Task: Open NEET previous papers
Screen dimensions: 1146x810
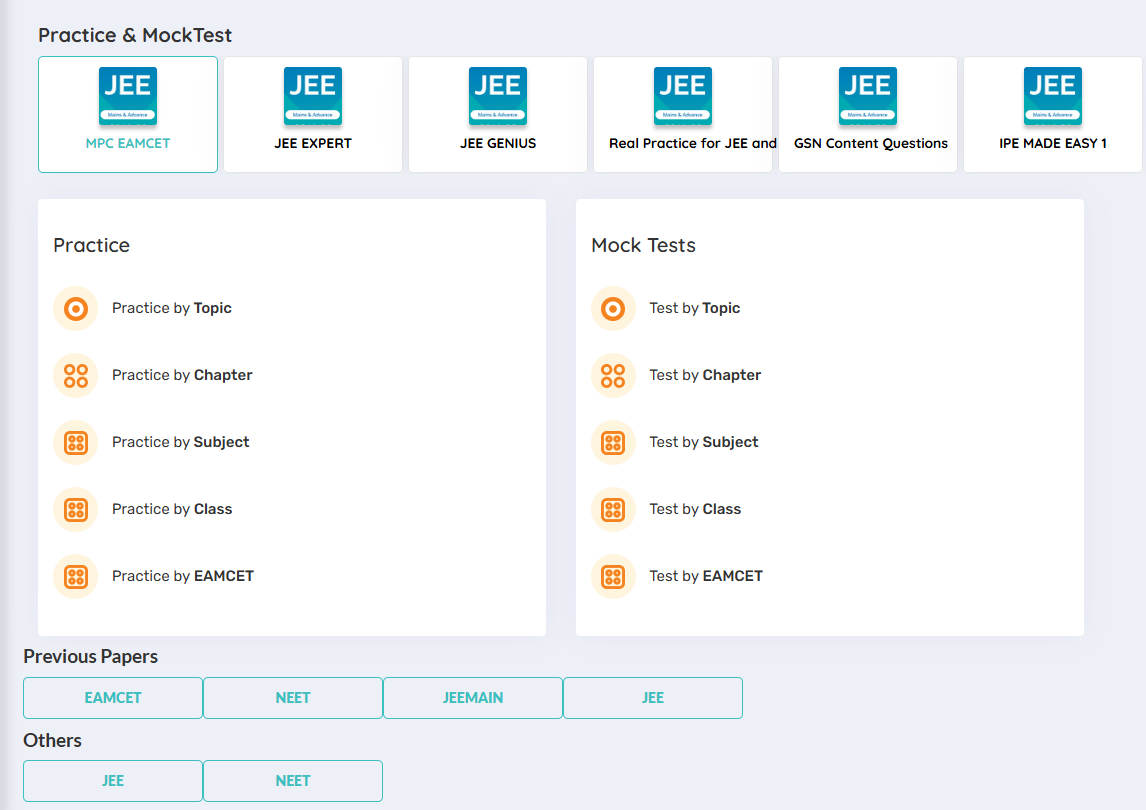Action: (293, 698)
